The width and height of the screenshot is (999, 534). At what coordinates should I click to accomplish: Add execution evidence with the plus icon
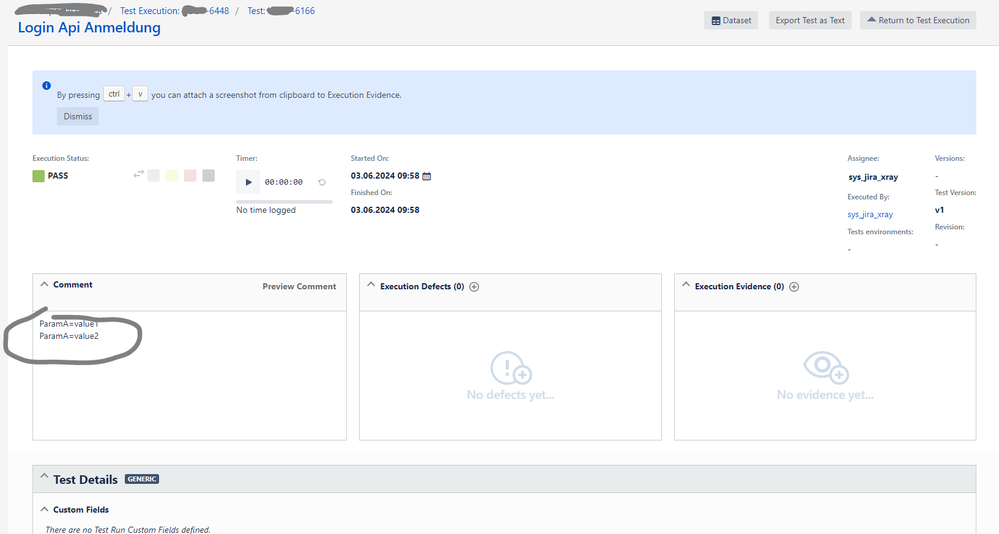[794, 287]
